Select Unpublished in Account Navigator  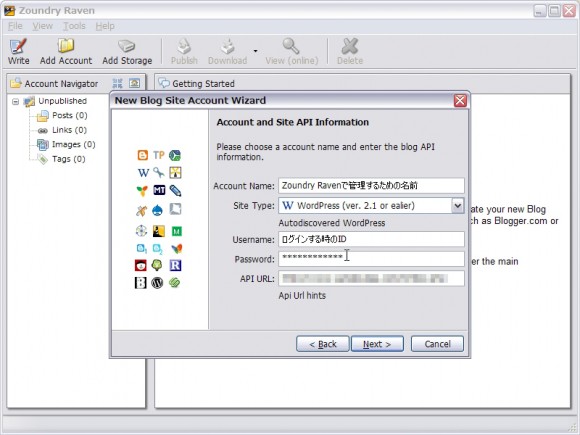click(x=63, y=101)
